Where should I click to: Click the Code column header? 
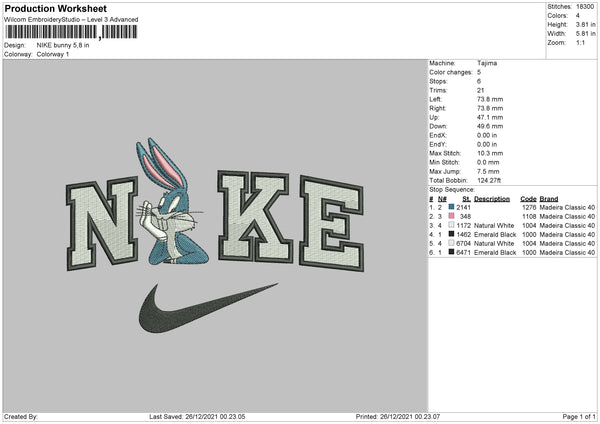point(528,198)
